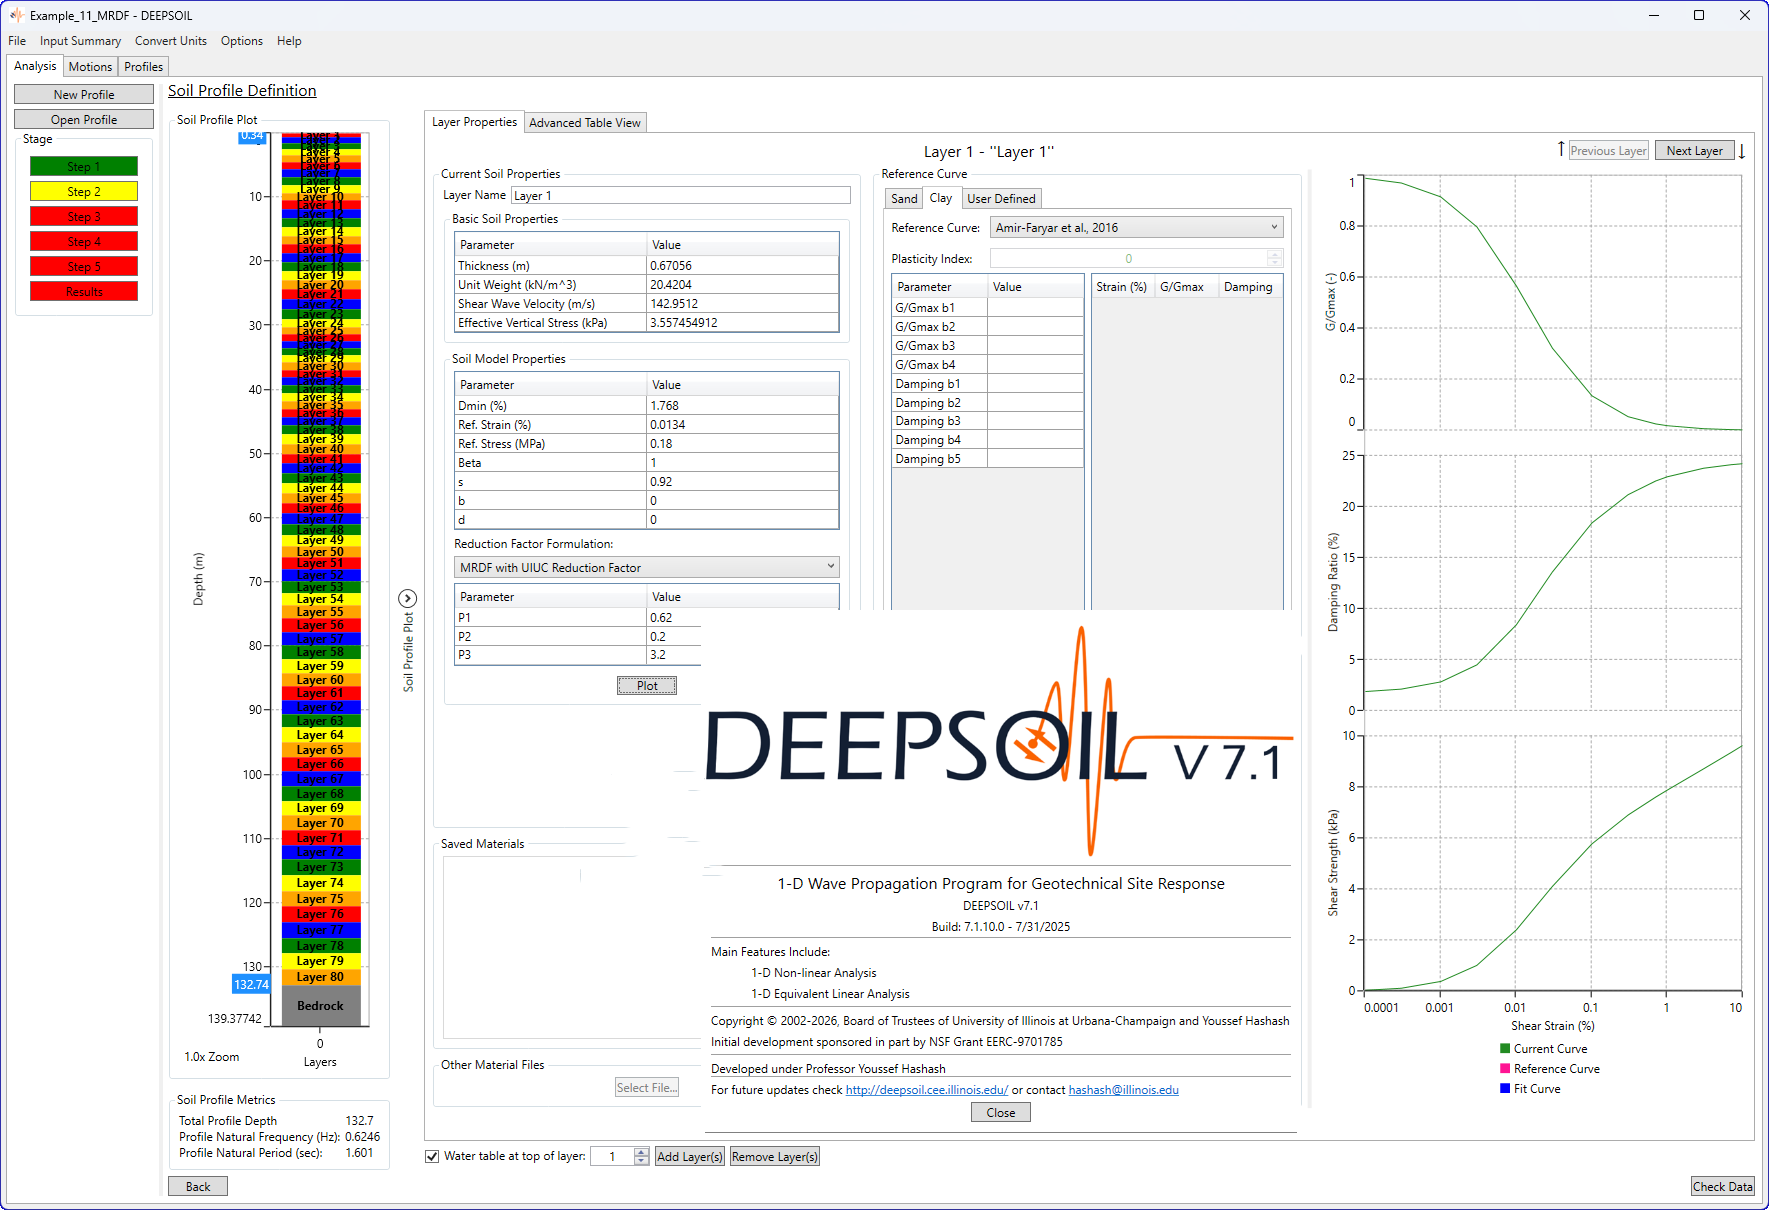This screenshot has width=1769, height=1210.
Task: Collapse the Soil Profile Plot arrow
Action: pyautogui.click(x=407, y=598)
